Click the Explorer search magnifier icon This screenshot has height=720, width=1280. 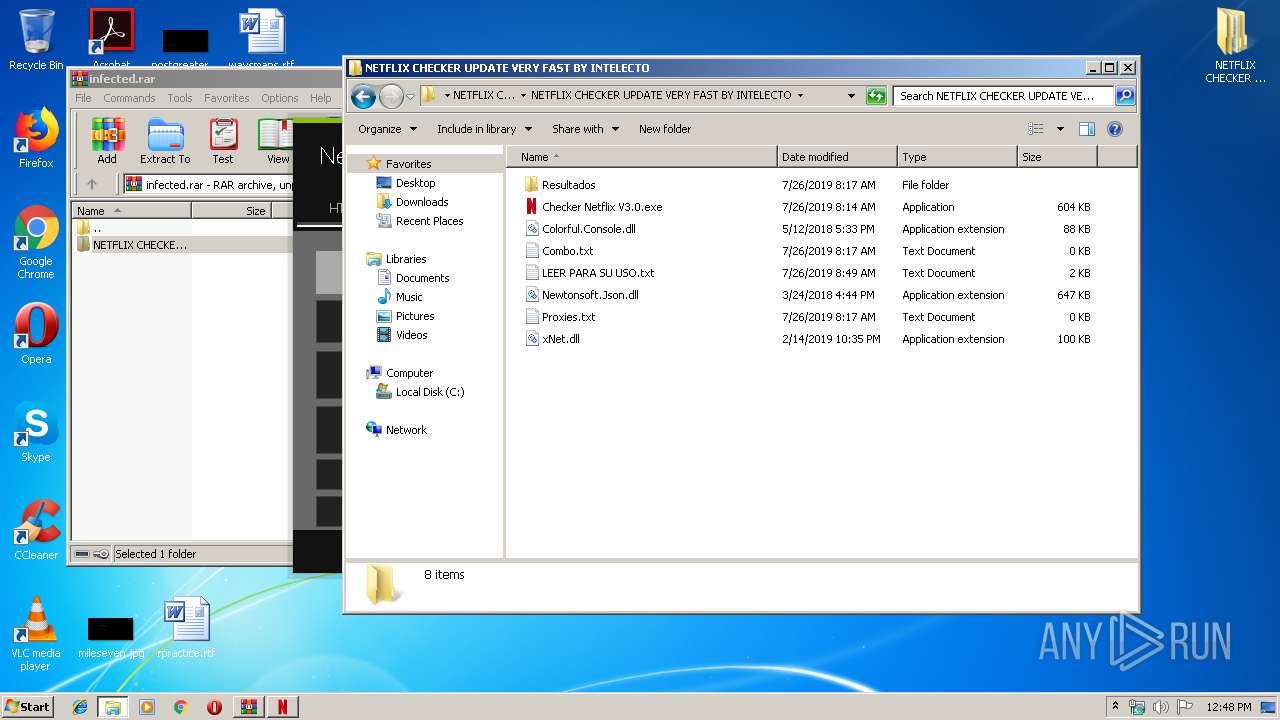pos(1125,96)
